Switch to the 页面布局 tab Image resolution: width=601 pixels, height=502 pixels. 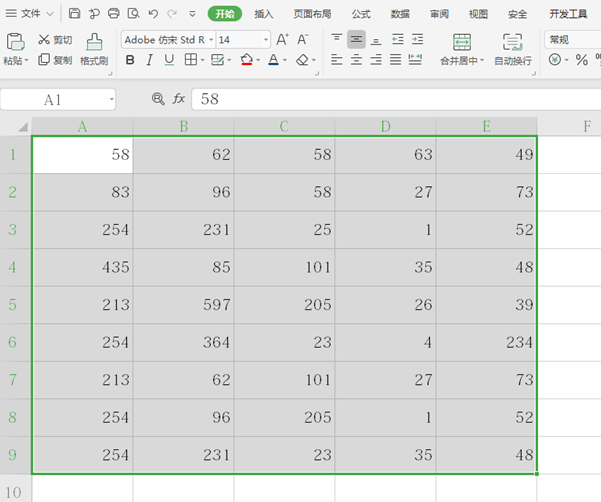tap(312, 14)
